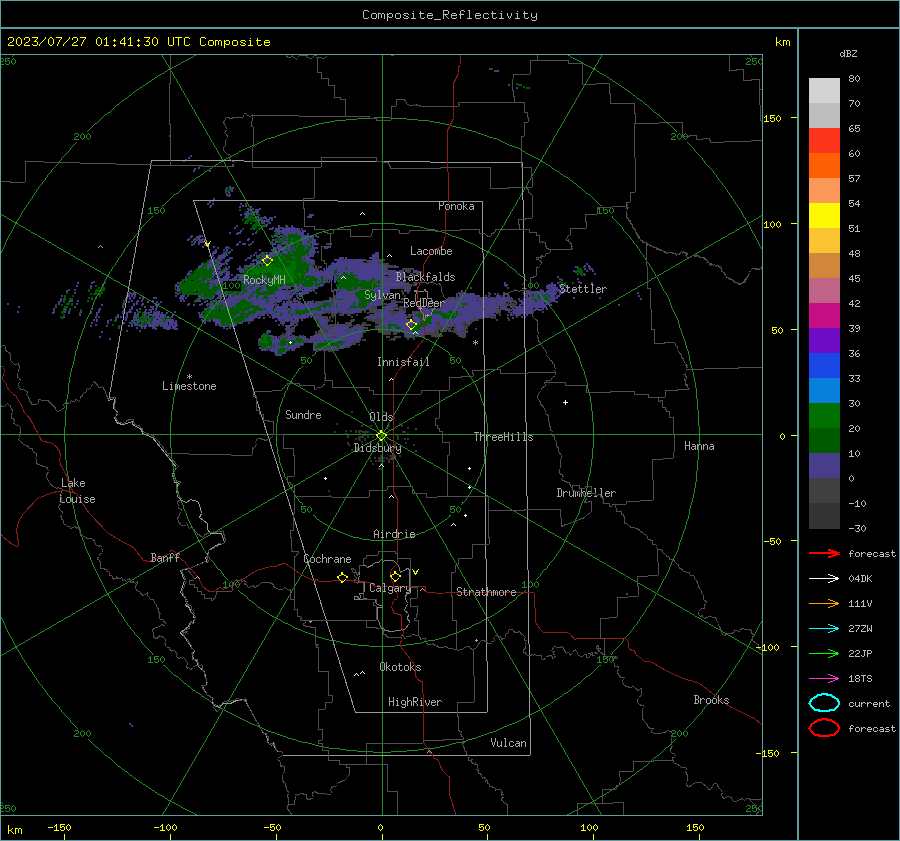
Task: Click the Okotoks town label
Action: click(400, 667)
